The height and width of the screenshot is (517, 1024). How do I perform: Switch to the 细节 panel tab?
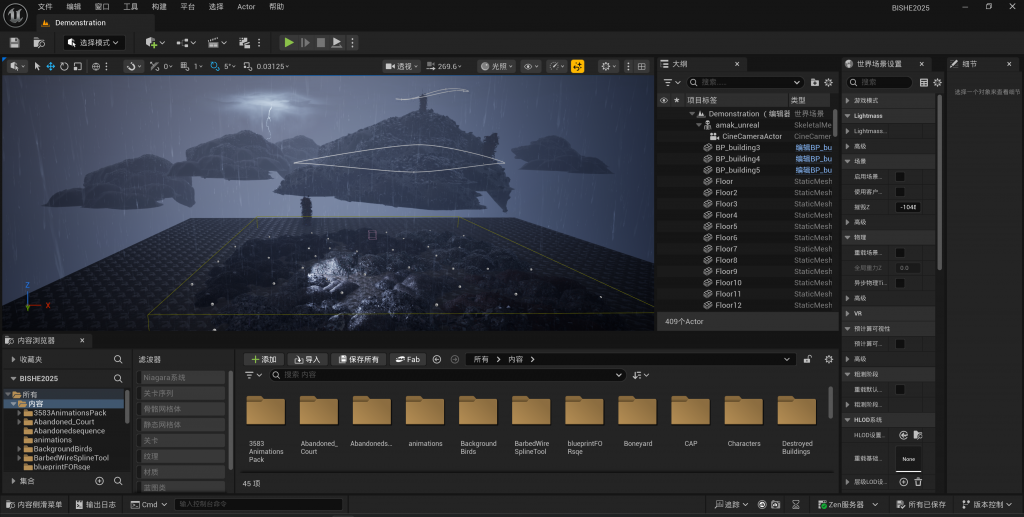[x=969, y=64]
